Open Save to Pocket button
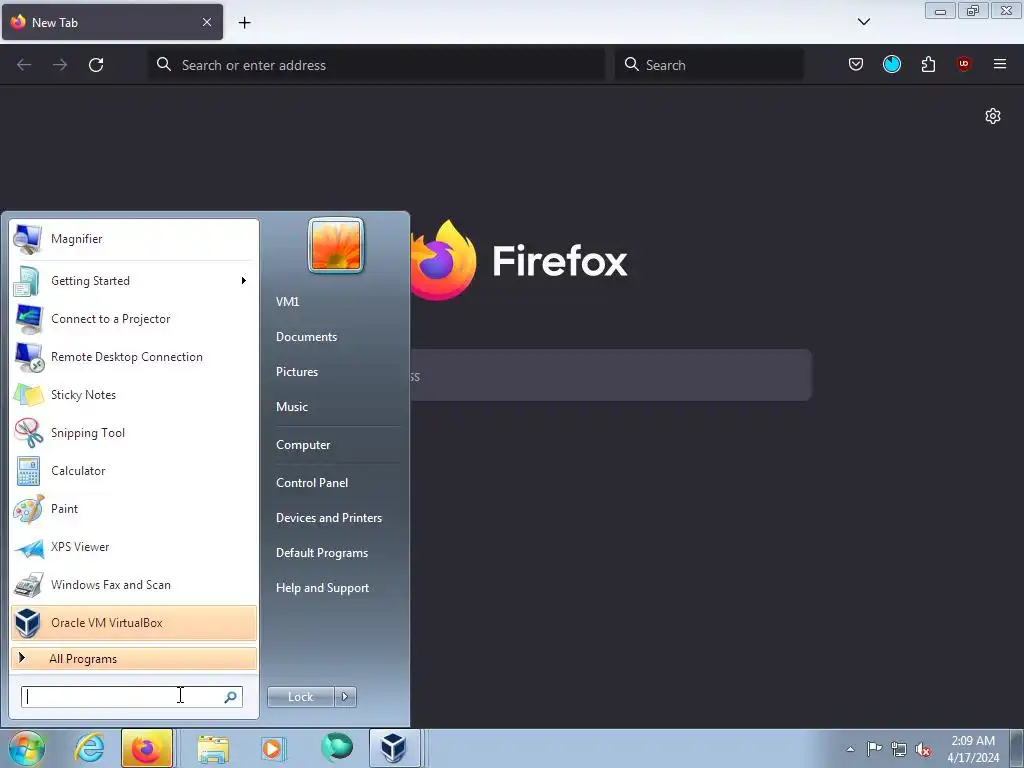Image resolution: width=1024 pixels, height=768 pixels. tap(856, 64)
